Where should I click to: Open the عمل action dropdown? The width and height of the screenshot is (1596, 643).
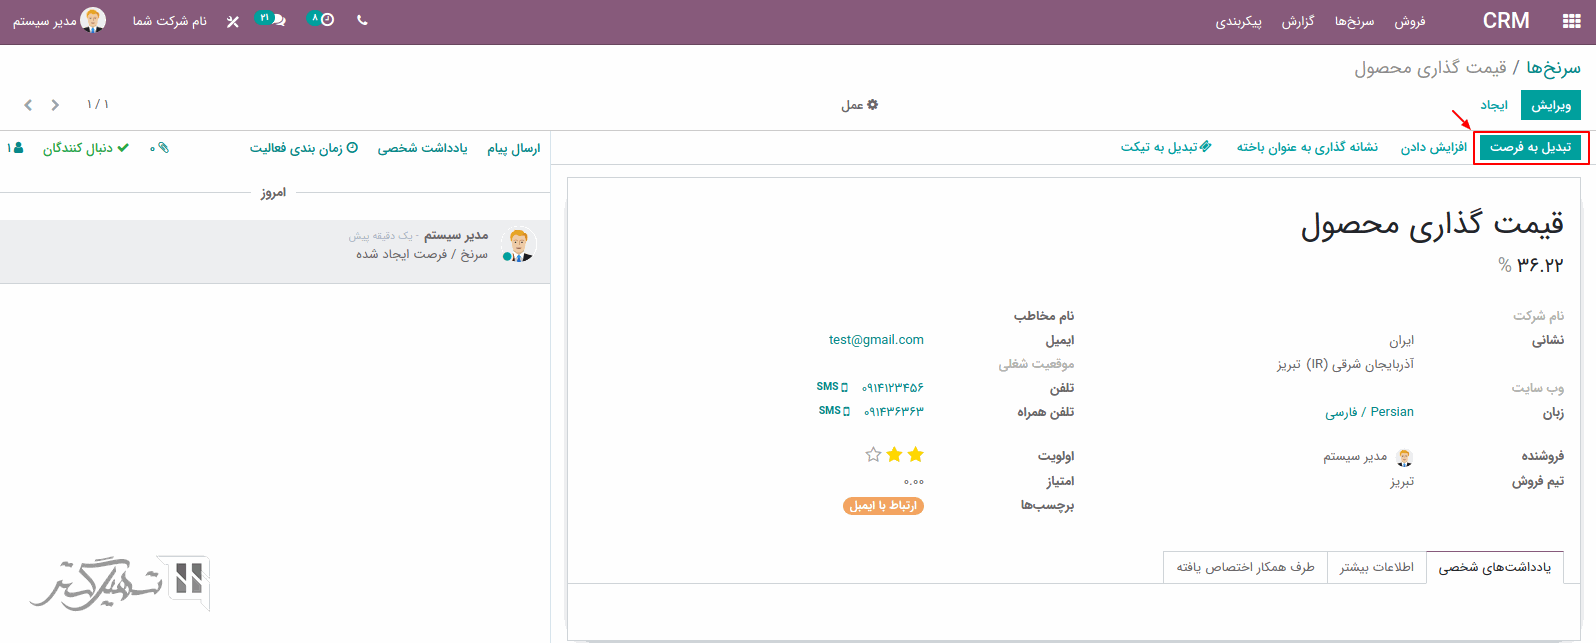pos(859,105)
